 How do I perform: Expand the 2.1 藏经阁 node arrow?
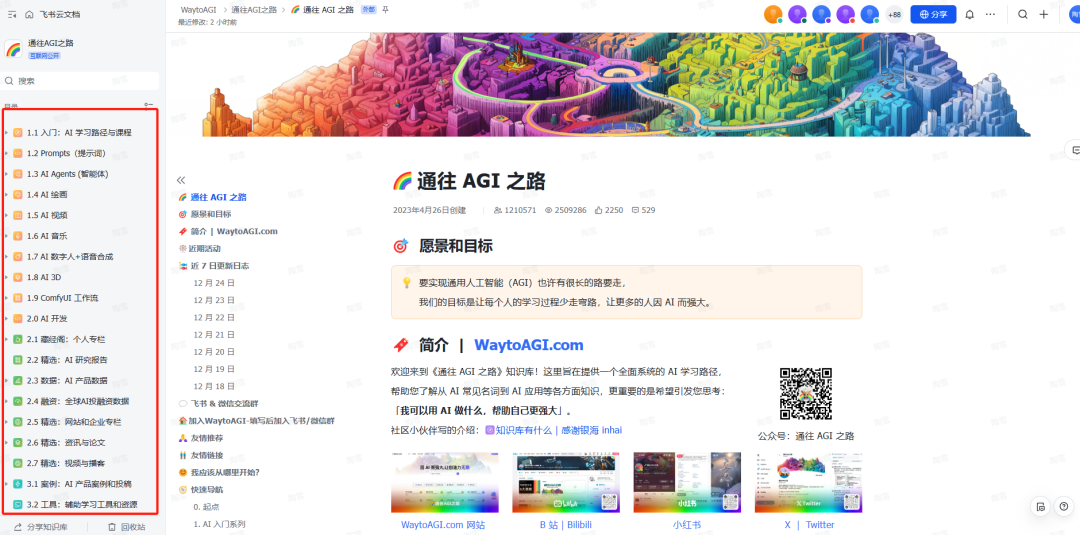pyautogui.click(x=7, y=339)
